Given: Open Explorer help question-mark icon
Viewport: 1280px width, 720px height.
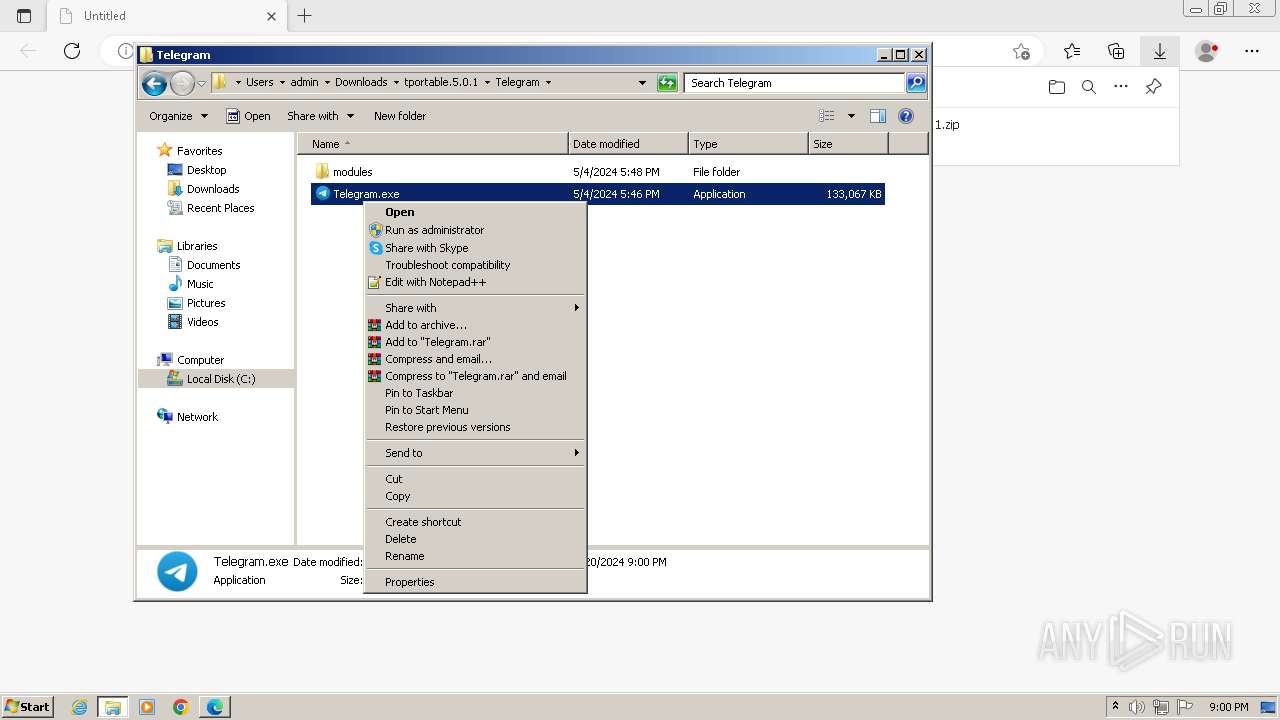Looking at the screenshot, I should coord(906,116).
